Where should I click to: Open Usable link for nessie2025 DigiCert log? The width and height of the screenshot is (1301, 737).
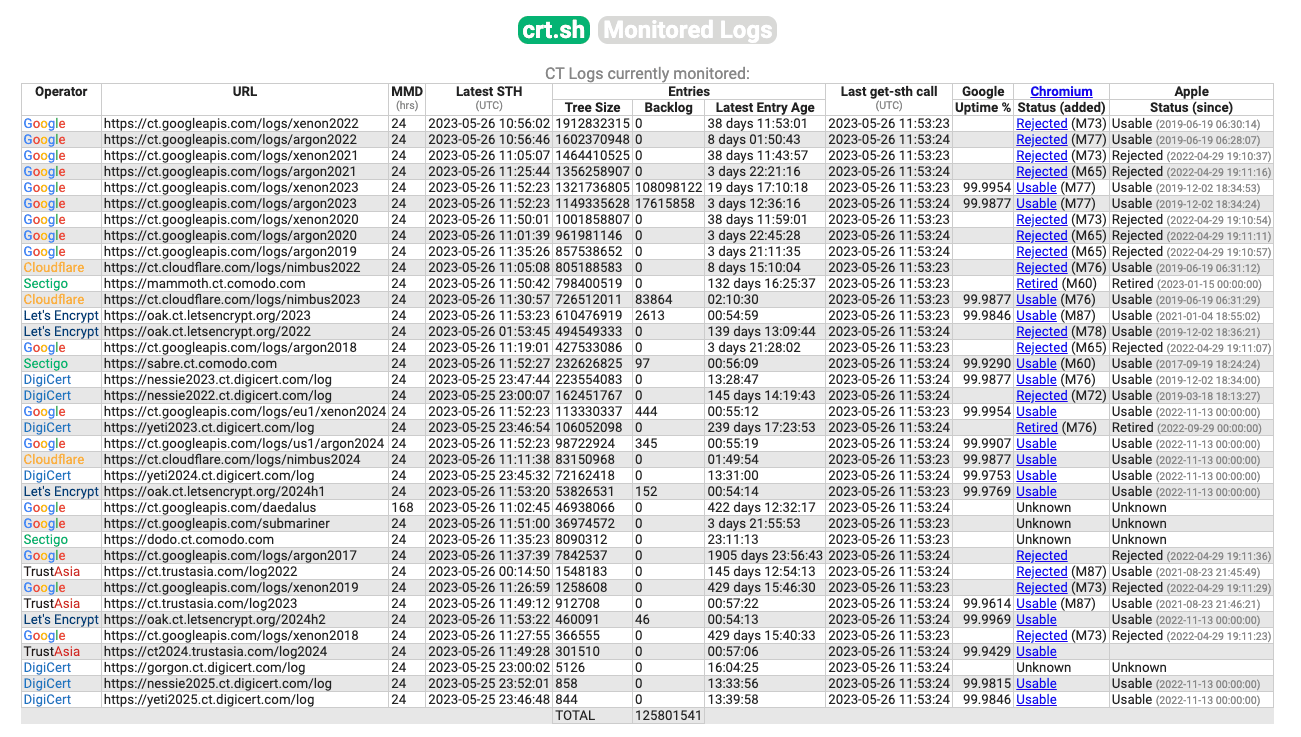1036,683
